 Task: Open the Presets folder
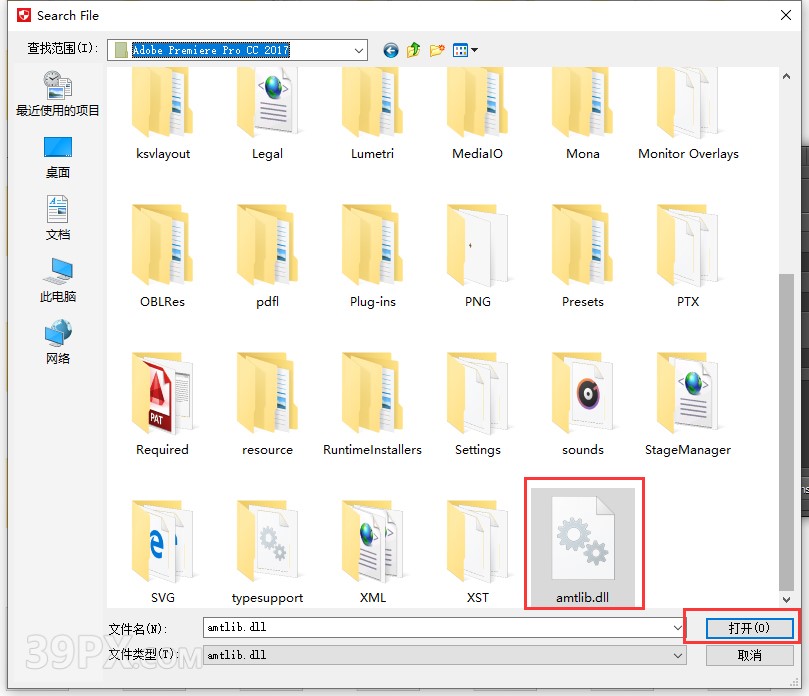(x=582, y=250)
